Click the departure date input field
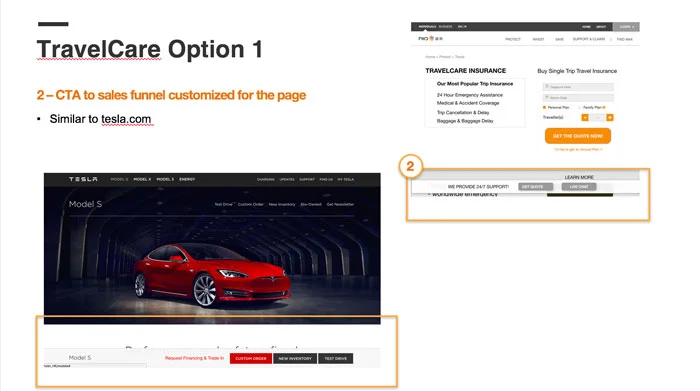The width and height of the screenshot is (700, 391). coord(578,87)
